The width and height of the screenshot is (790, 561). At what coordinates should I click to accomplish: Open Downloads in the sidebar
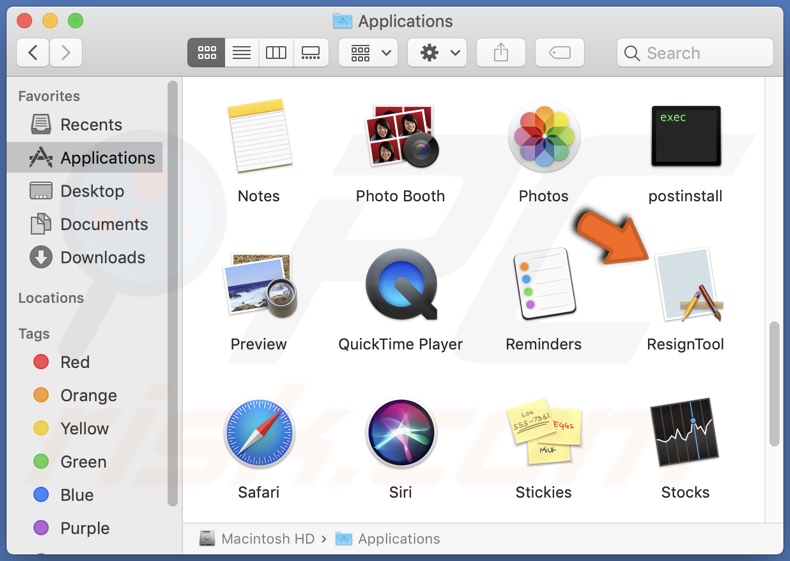84,258
